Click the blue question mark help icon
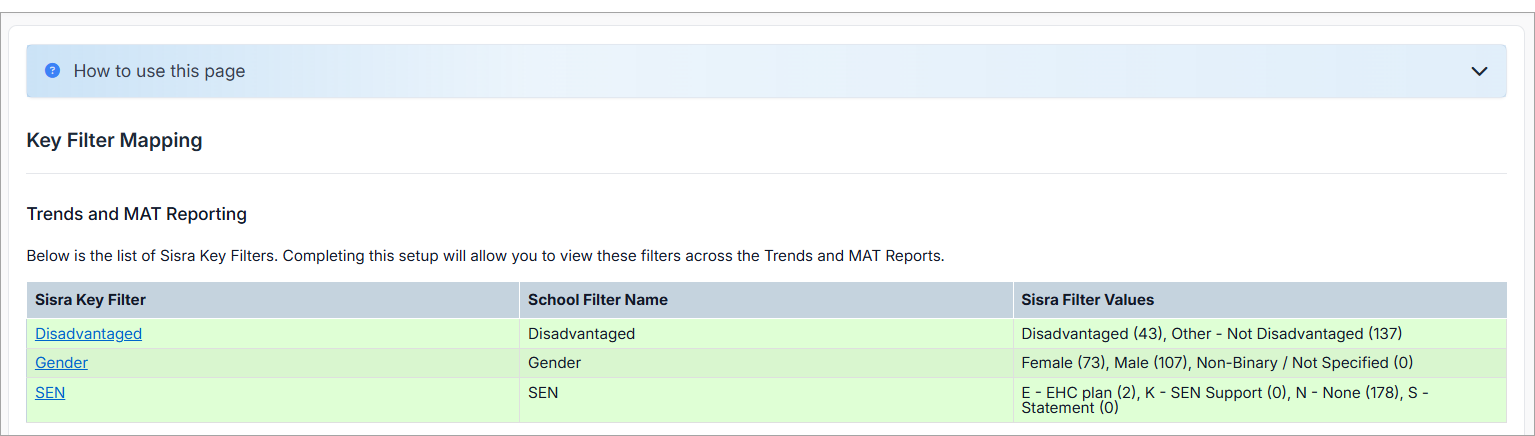This screenshot has width=1535, height=436. pos(53,71)
